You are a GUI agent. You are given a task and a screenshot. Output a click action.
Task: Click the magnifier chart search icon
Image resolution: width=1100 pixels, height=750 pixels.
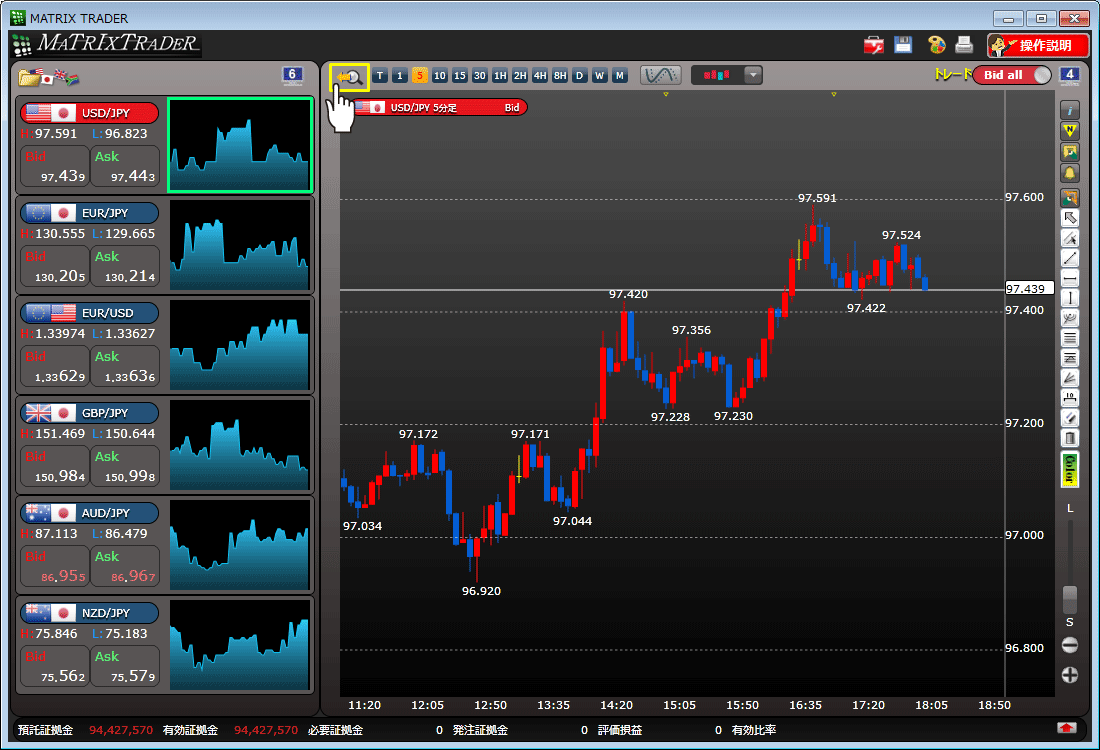349,76
